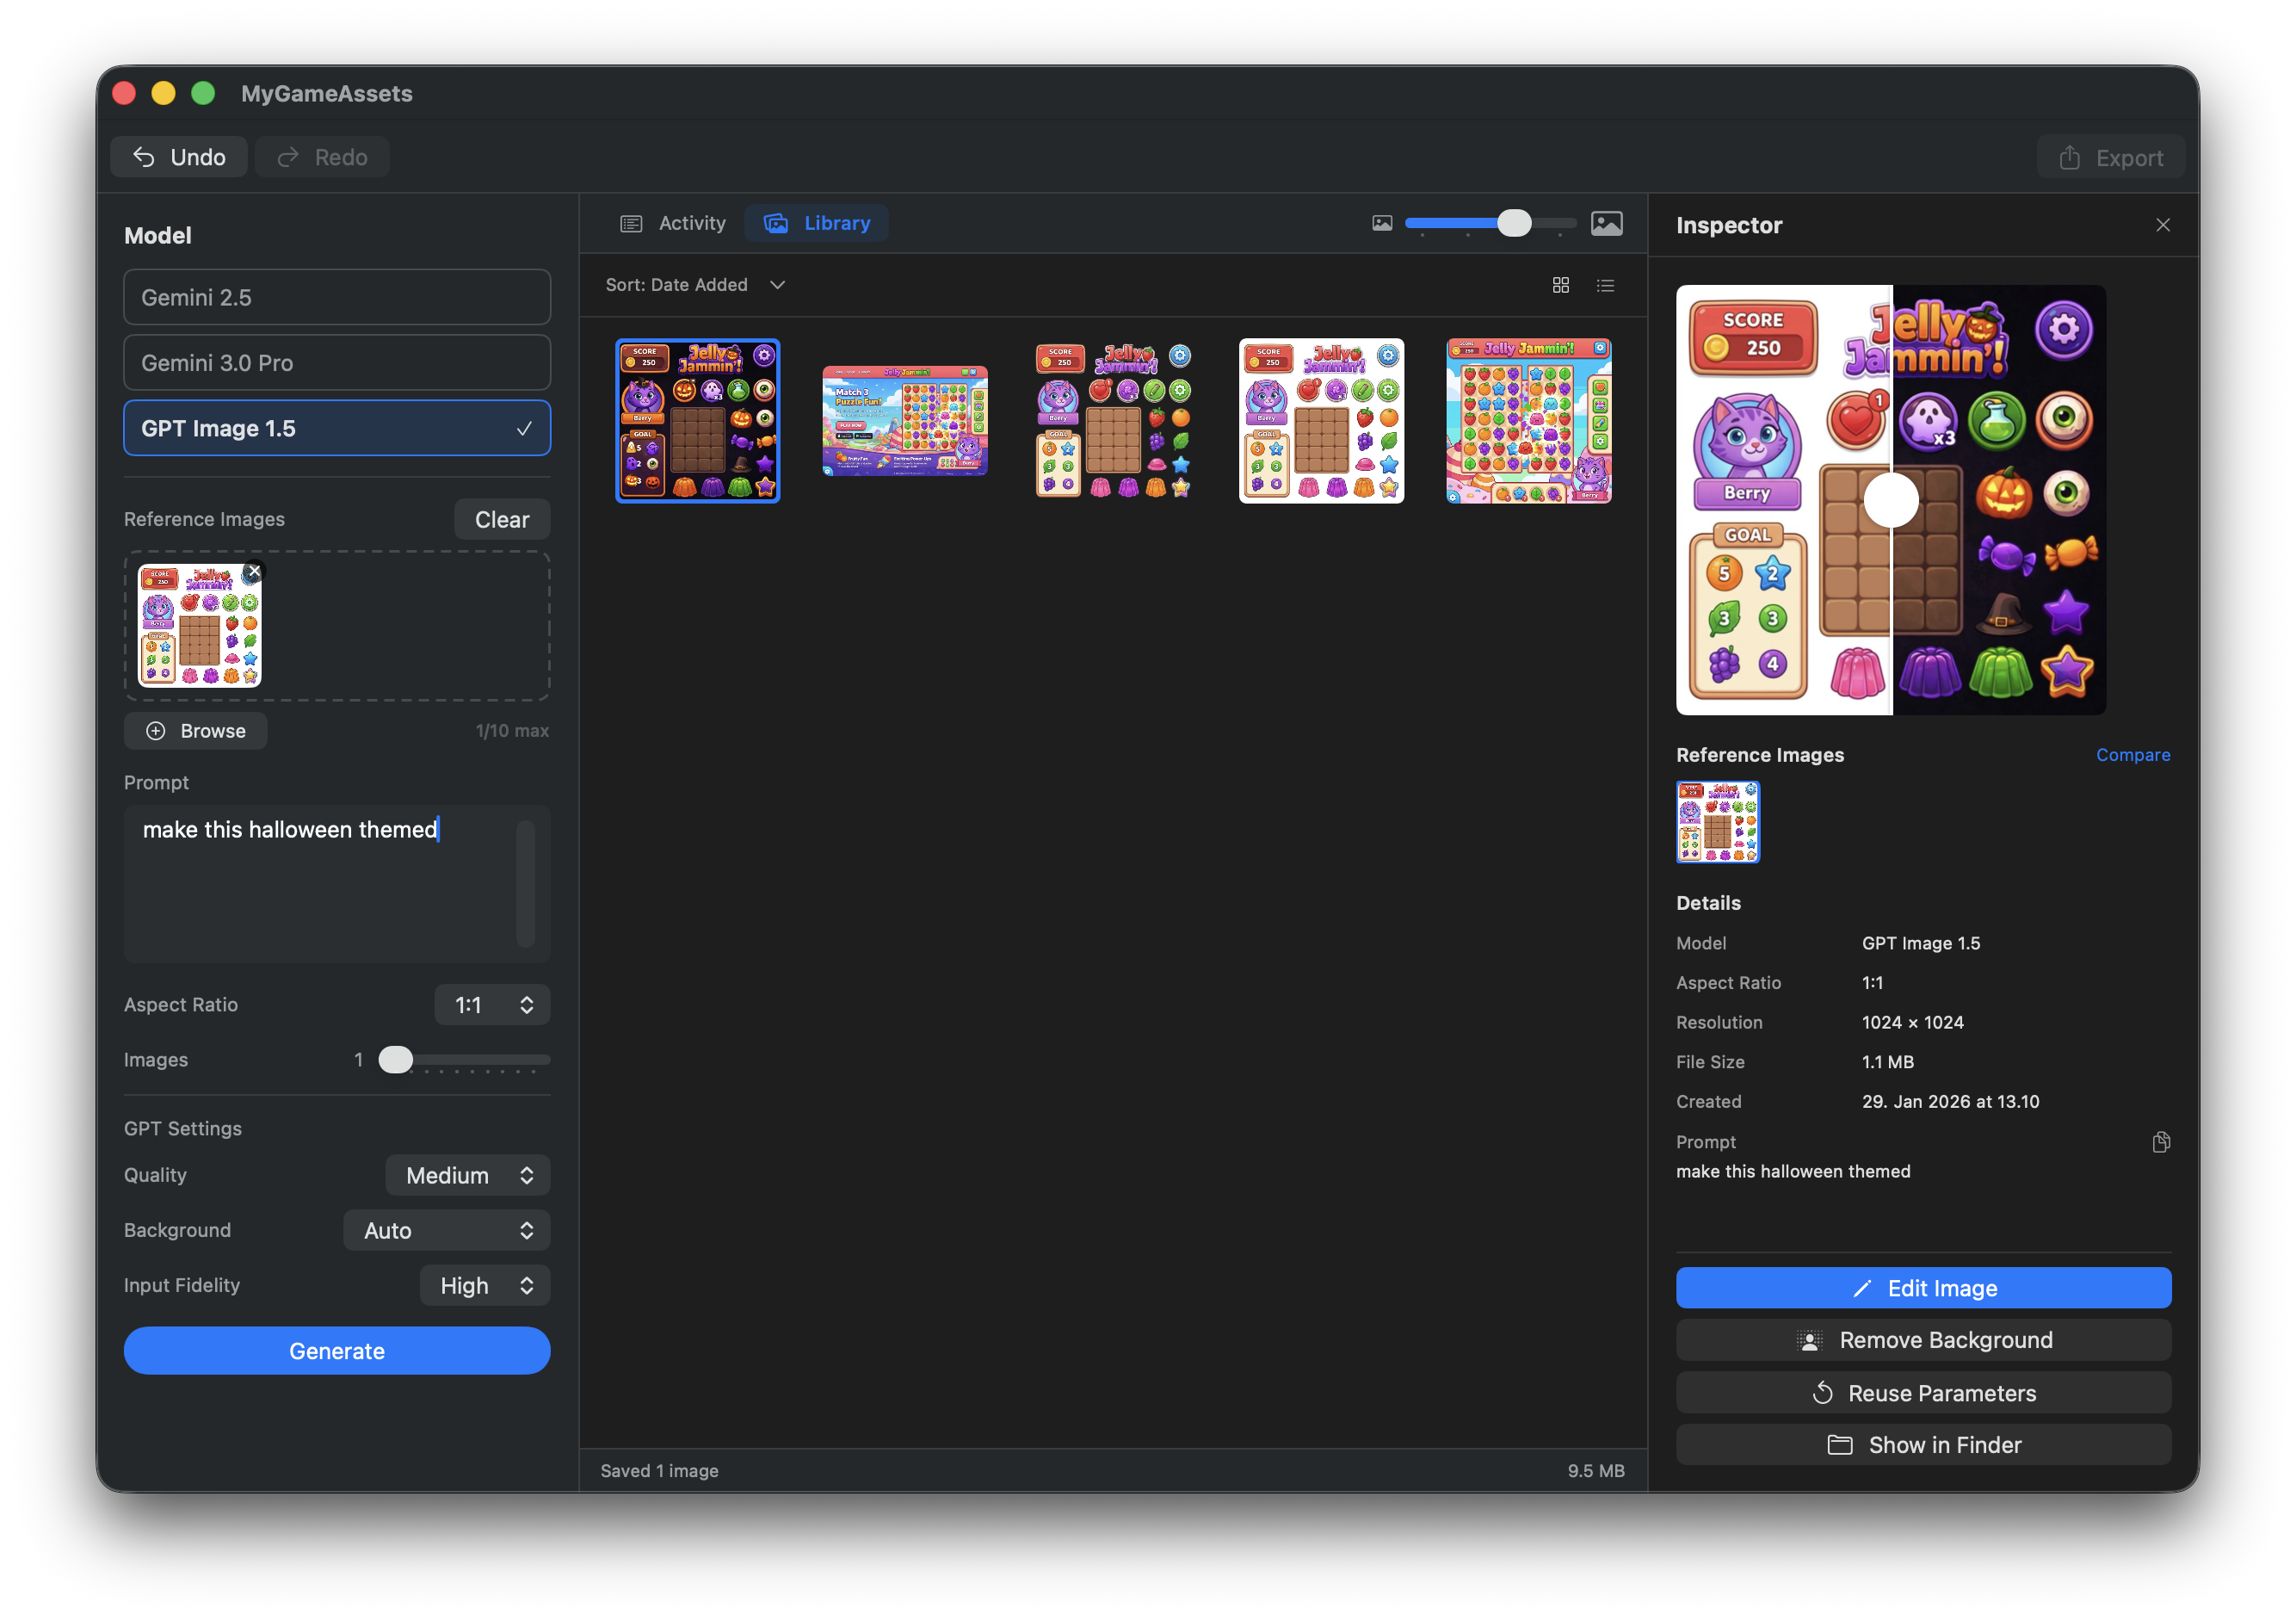Screen dimensions: 2296x1620
Task: Switch to the Library tab
Action: pos(817,223)
